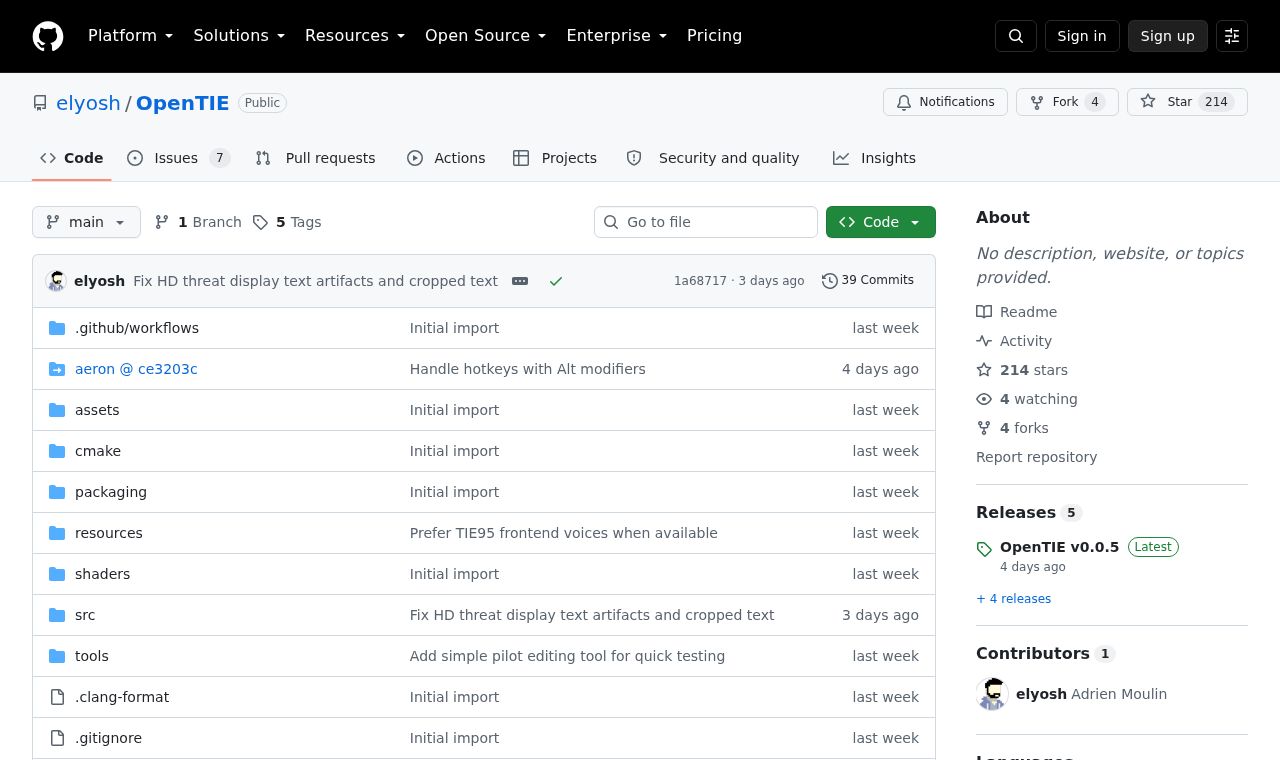Go to the Pull requests tab

click(x=315, y=158)
